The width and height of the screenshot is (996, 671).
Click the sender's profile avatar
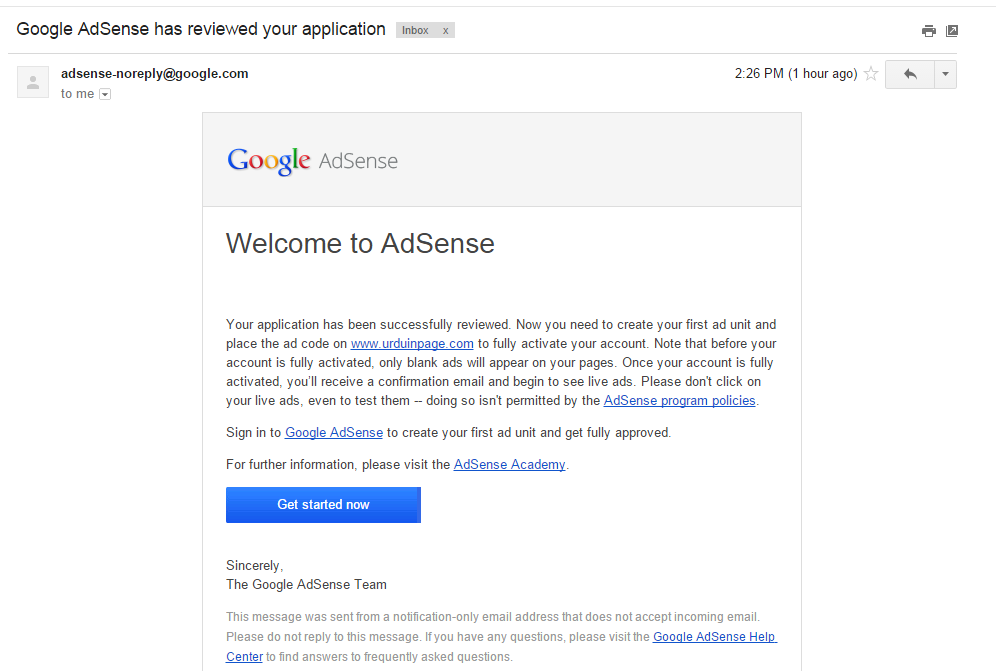33,82
